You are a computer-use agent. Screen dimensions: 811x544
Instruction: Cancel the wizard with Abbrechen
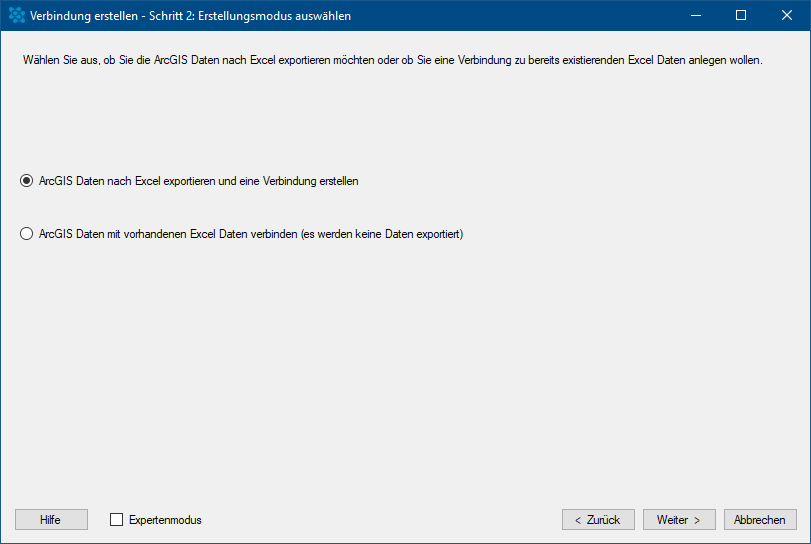click(760, 520)
